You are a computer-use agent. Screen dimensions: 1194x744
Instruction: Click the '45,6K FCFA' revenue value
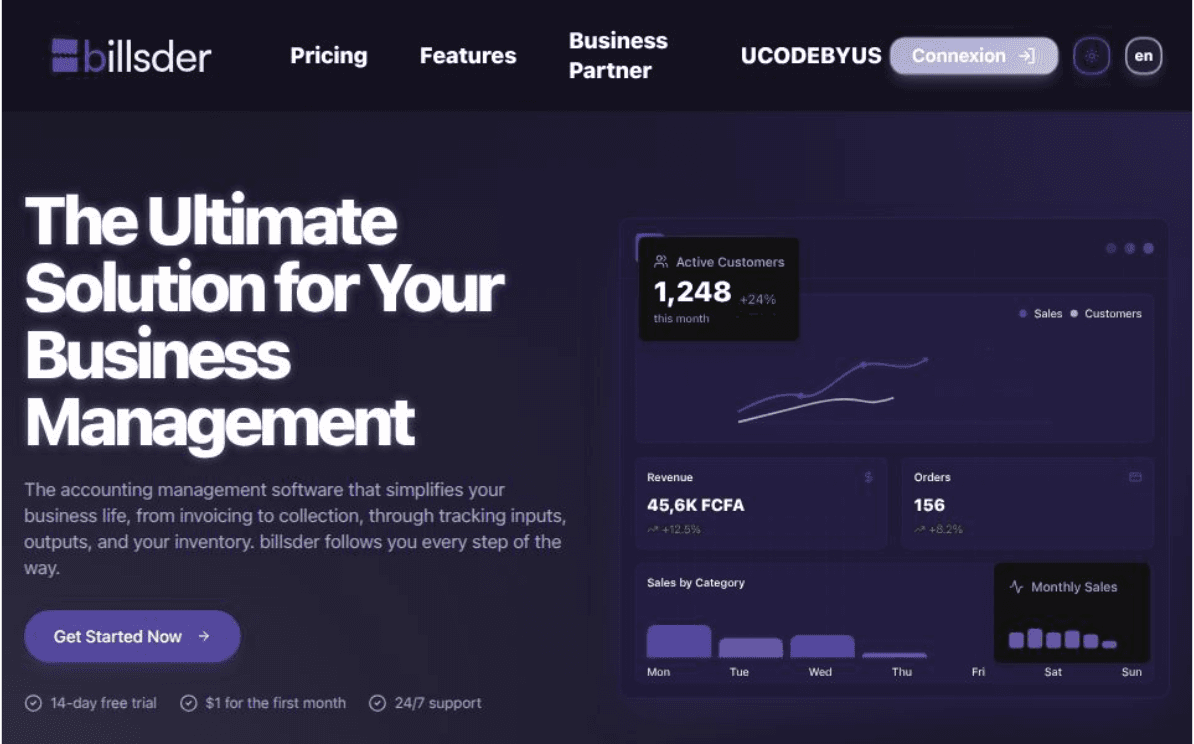click(695, 505)
